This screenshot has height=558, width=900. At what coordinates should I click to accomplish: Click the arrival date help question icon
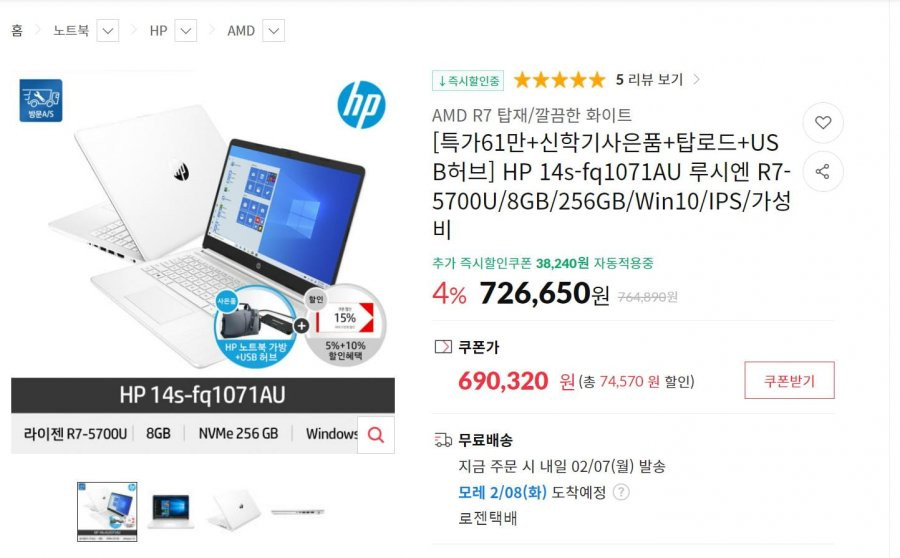pos(621,492)
